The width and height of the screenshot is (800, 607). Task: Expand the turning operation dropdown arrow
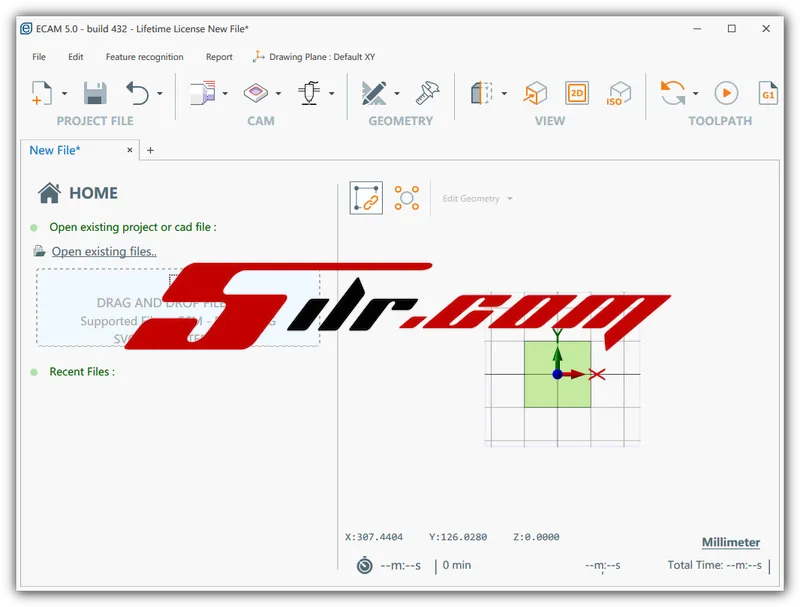(x=225, y=93)
